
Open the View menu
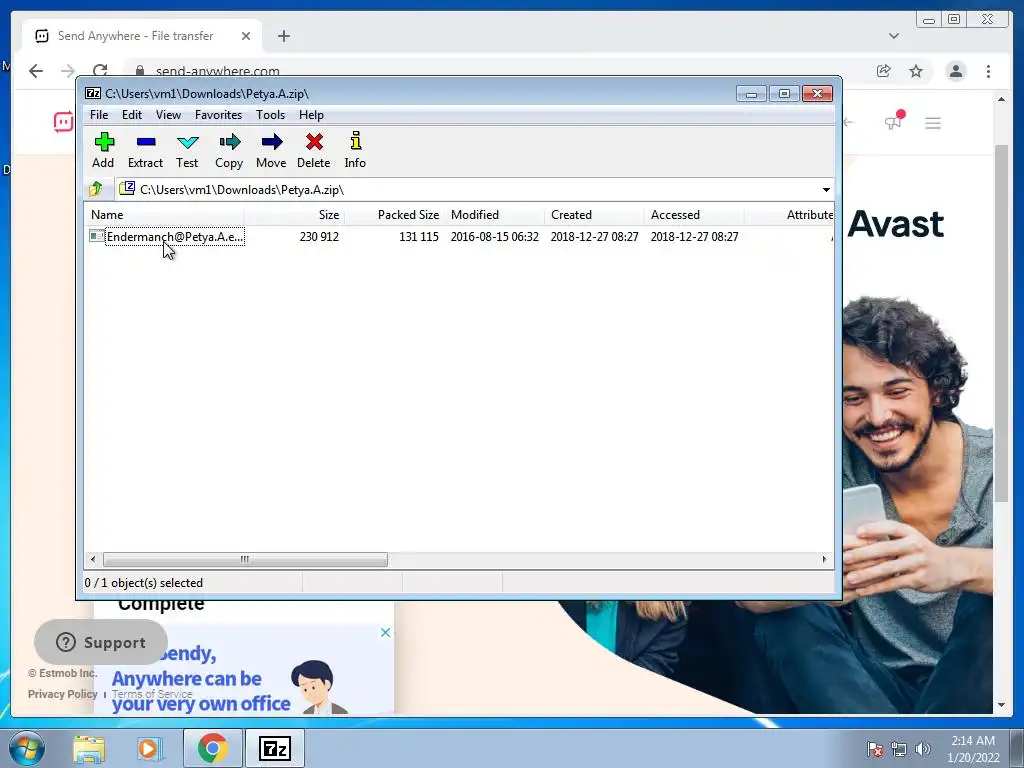[x=168, y=115]
